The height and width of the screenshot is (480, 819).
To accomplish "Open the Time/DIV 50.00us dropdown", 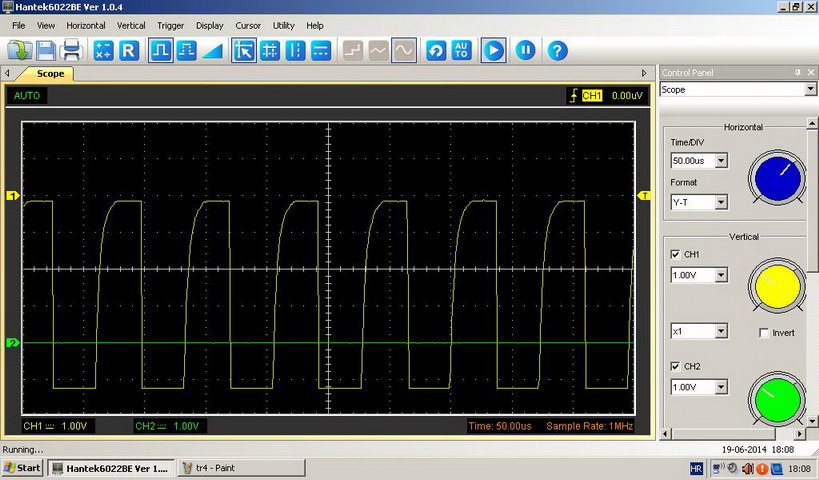I will point(721,161).
